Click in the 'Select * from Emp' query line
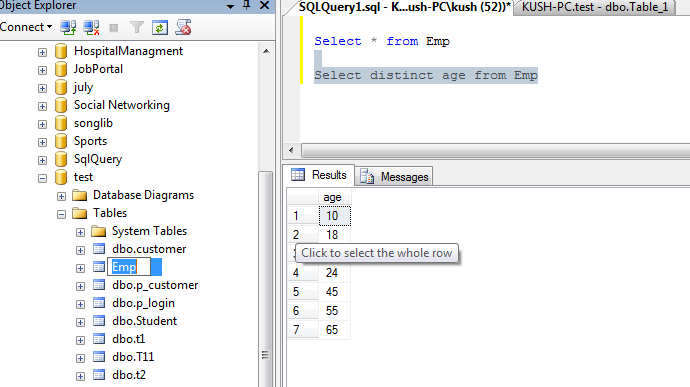 [x=382, y=41]
